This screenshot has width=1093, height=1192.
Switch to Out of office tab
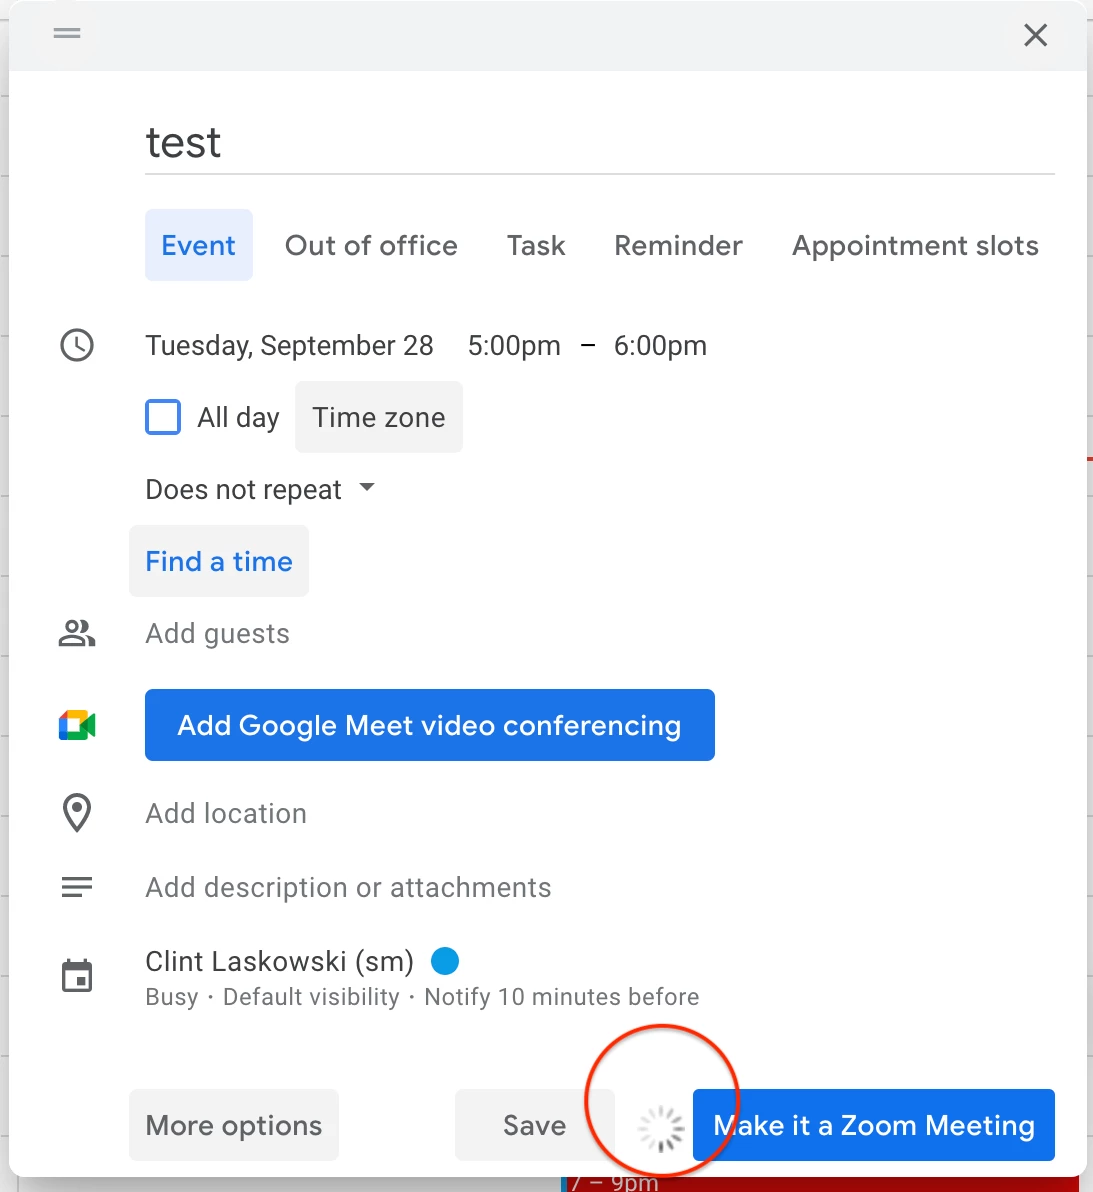(371, 246)
